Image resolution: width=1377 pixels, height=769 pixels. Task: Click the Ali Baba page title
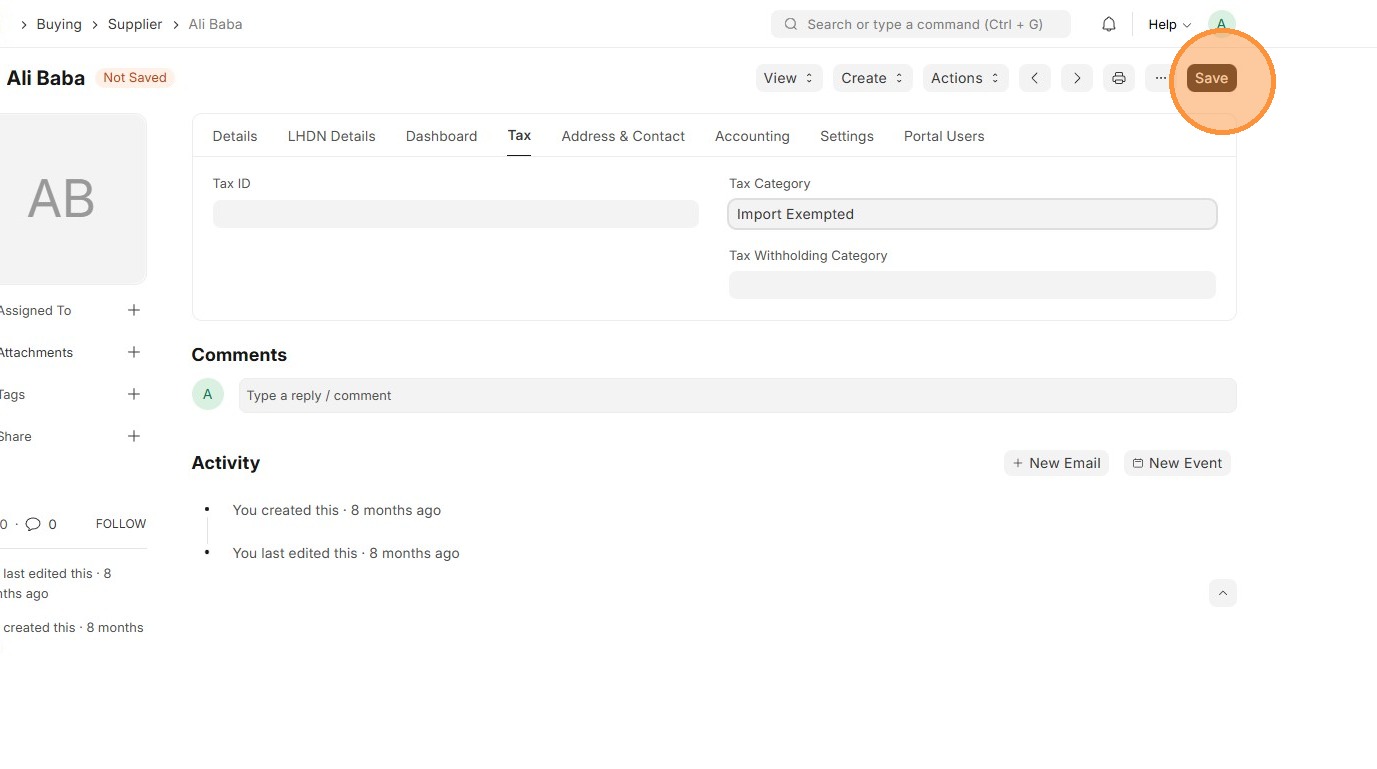pos(46,78)
